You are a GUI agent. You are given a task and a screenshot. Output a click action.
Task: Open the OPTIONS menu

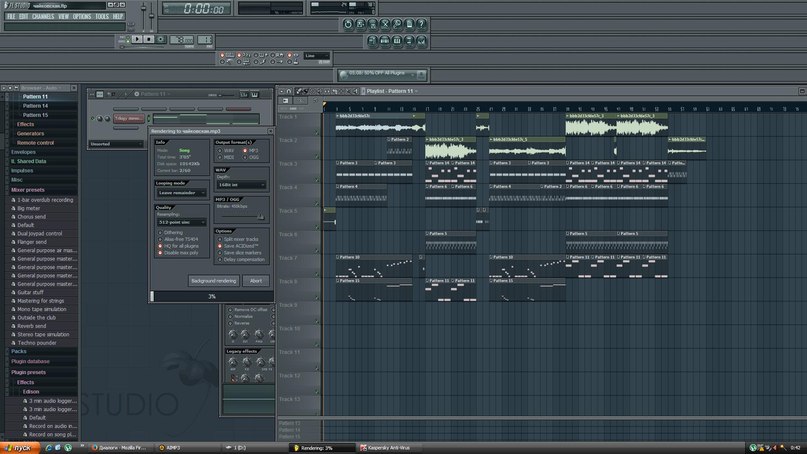pos(82,16)
